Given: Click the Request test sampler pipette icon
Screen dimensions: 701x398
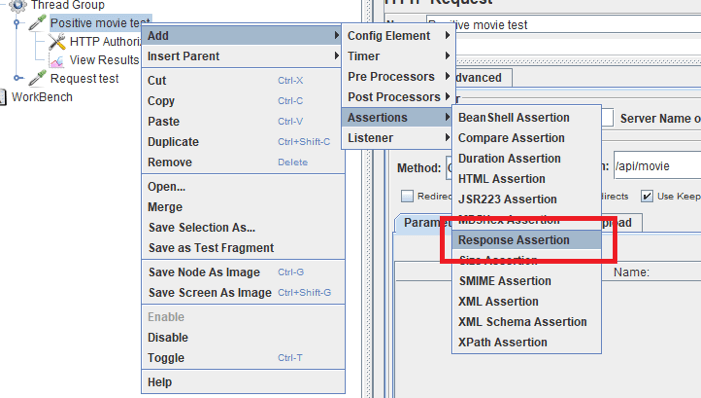Looking at the screenshot, I should pyautogui.click(x=38, y=78).
